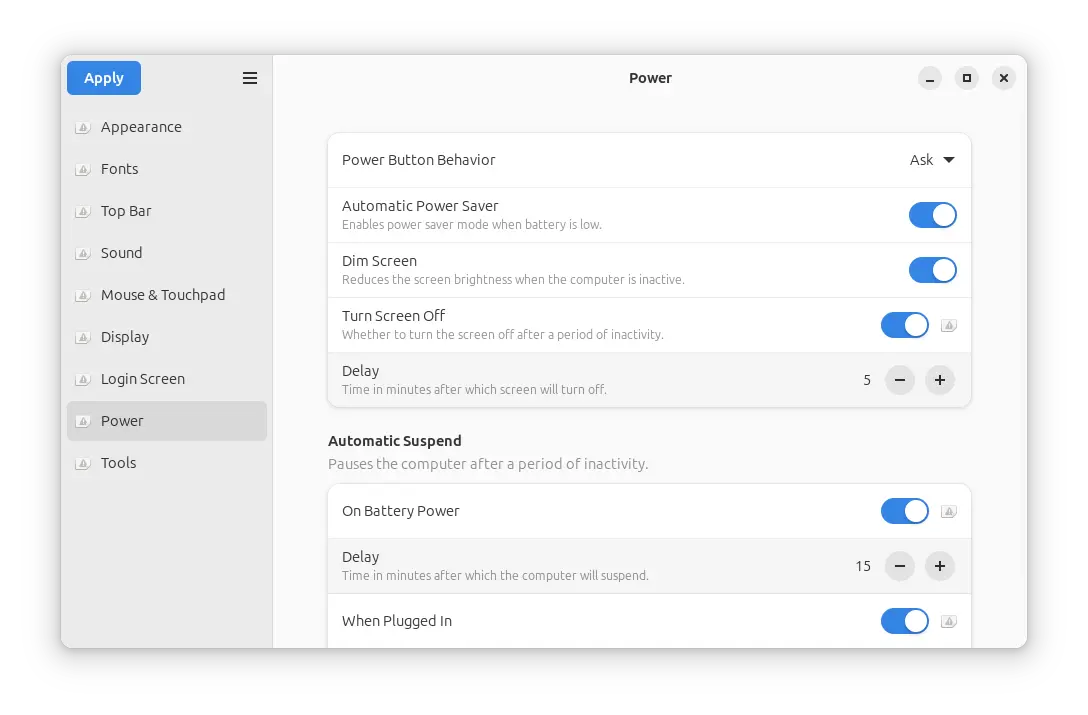The image size is (1088, 715).
Task: Click the icon beside Display in the sidebar
Action: [x=82, y=338]
